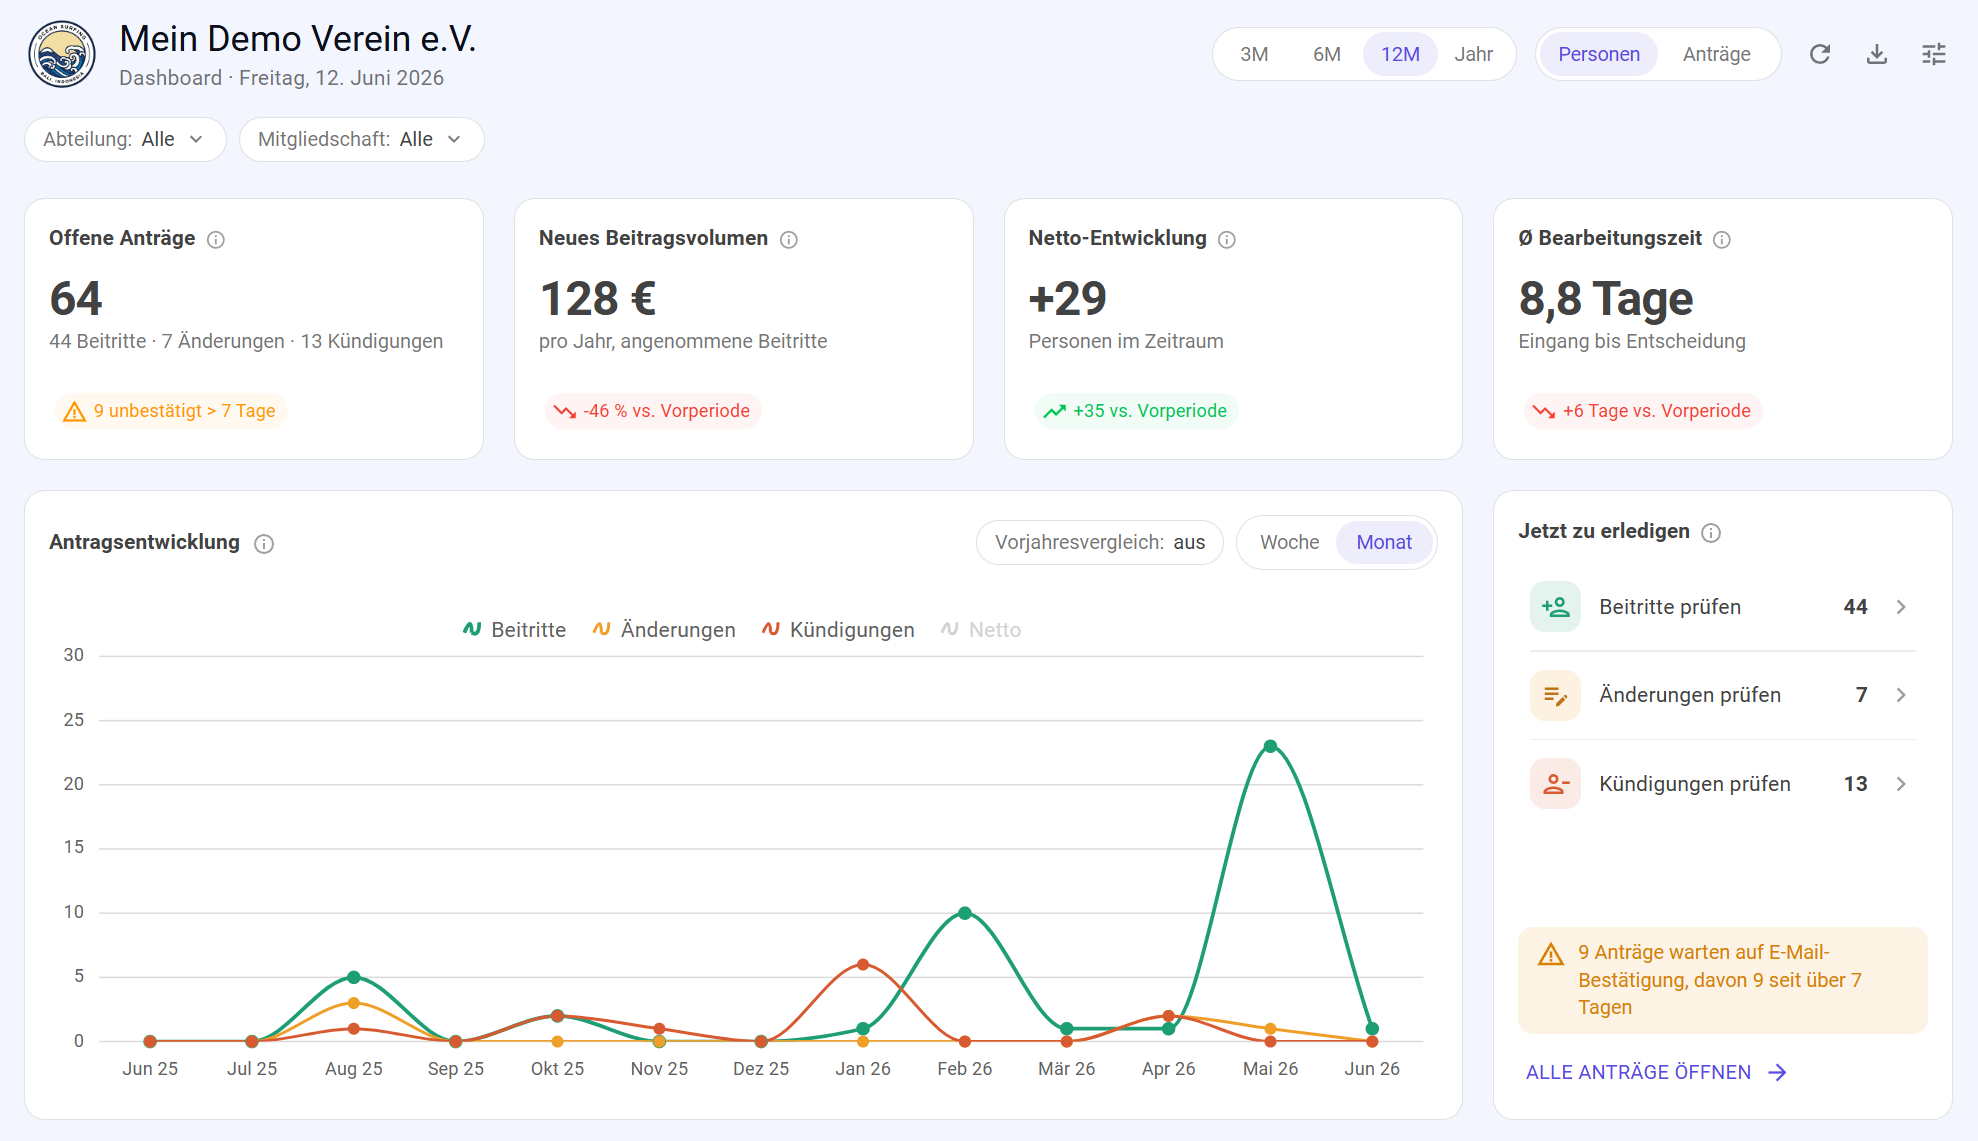Toggle the Kündigungen series in chart legend

[x=838, y=630]
